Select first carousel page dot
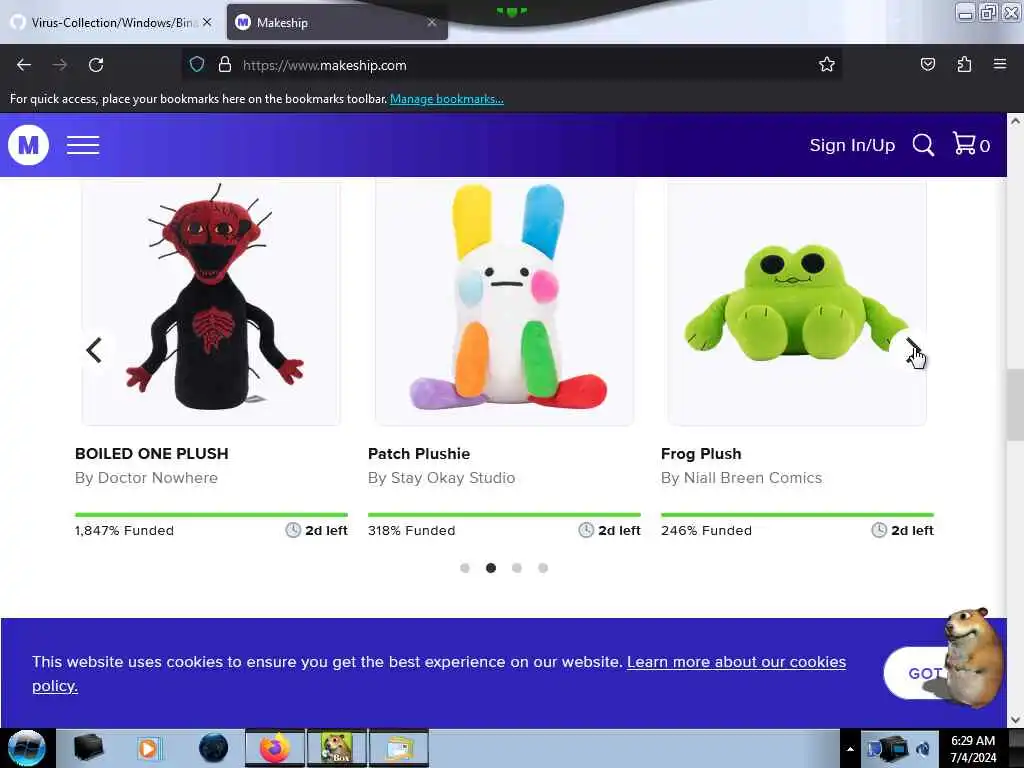The width and height of the screenshot is (1024, 768). click(x=465, y=568)
